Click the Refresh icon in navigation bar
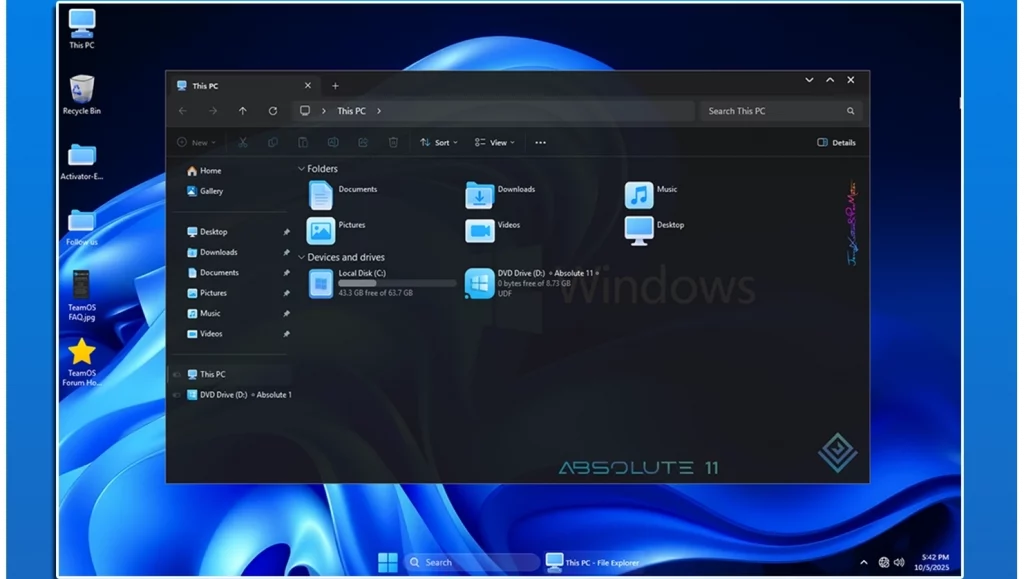Image resolution: width=1024 pixels, height=579 pixels. [x=272, y=111]
